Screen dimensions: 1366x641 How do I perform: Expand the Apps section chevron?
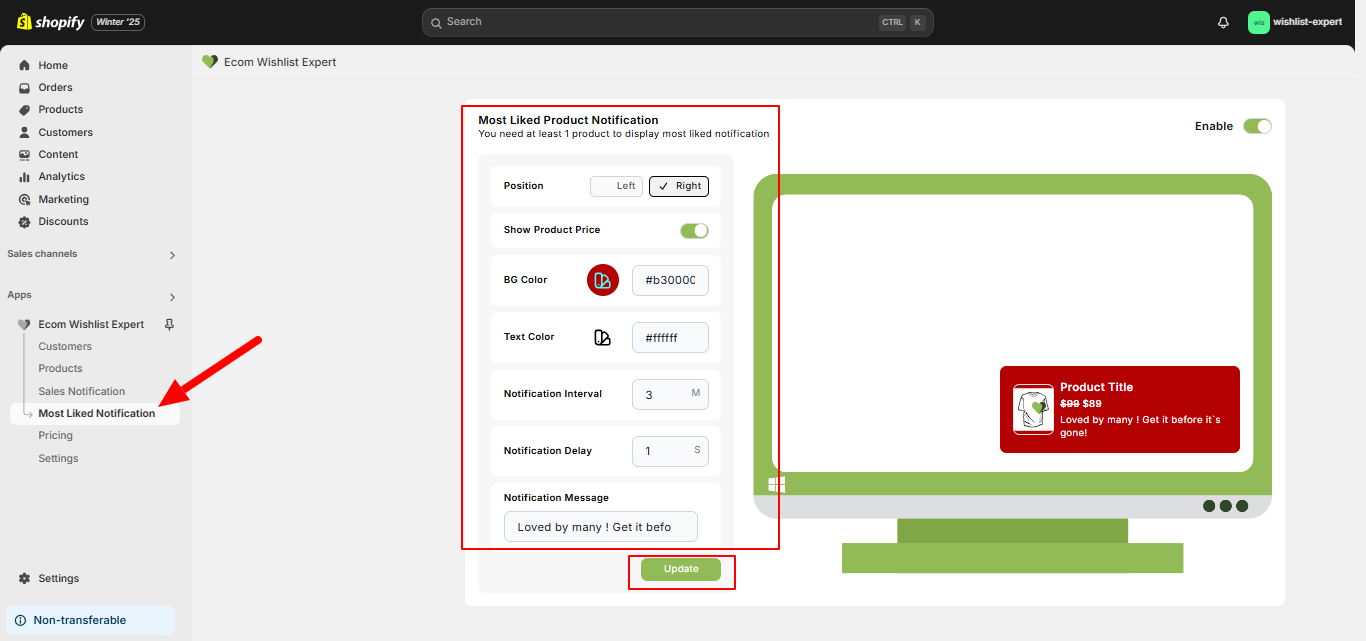click(172, 297)
